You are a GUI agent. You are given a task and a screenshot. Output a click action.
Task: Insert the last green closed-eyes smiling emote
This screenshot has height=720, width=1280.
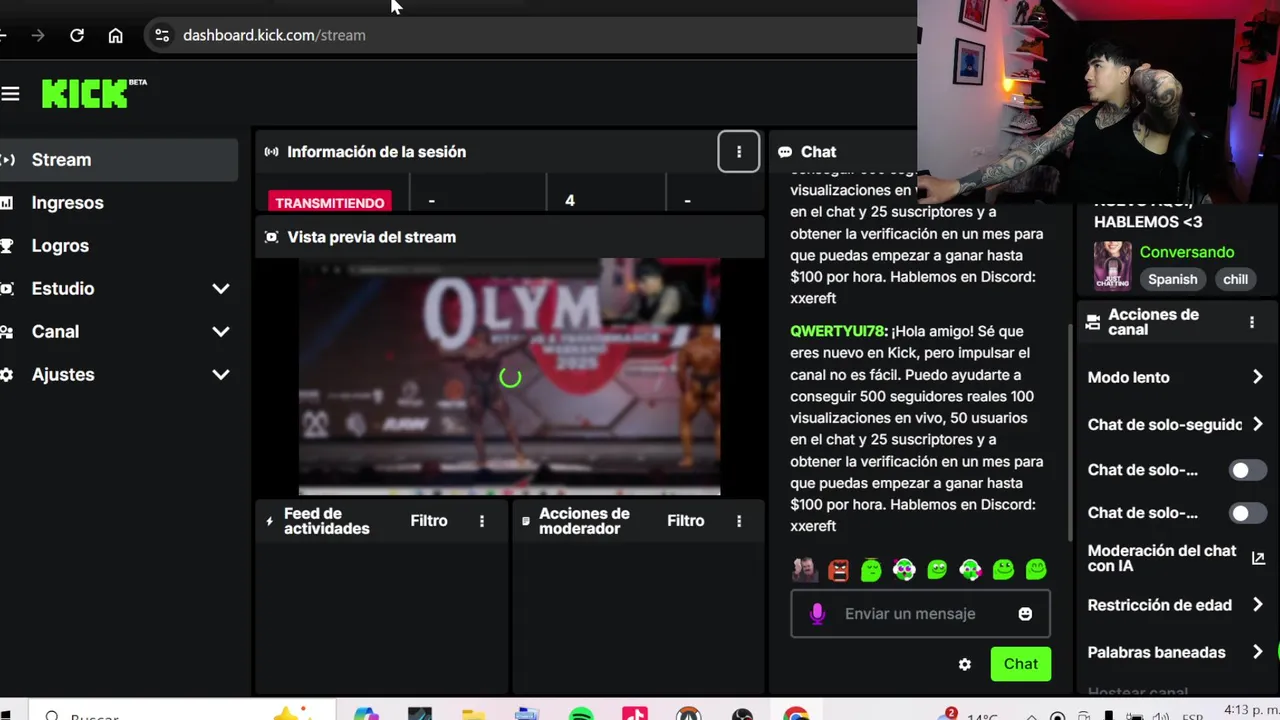pos(1036,570)
